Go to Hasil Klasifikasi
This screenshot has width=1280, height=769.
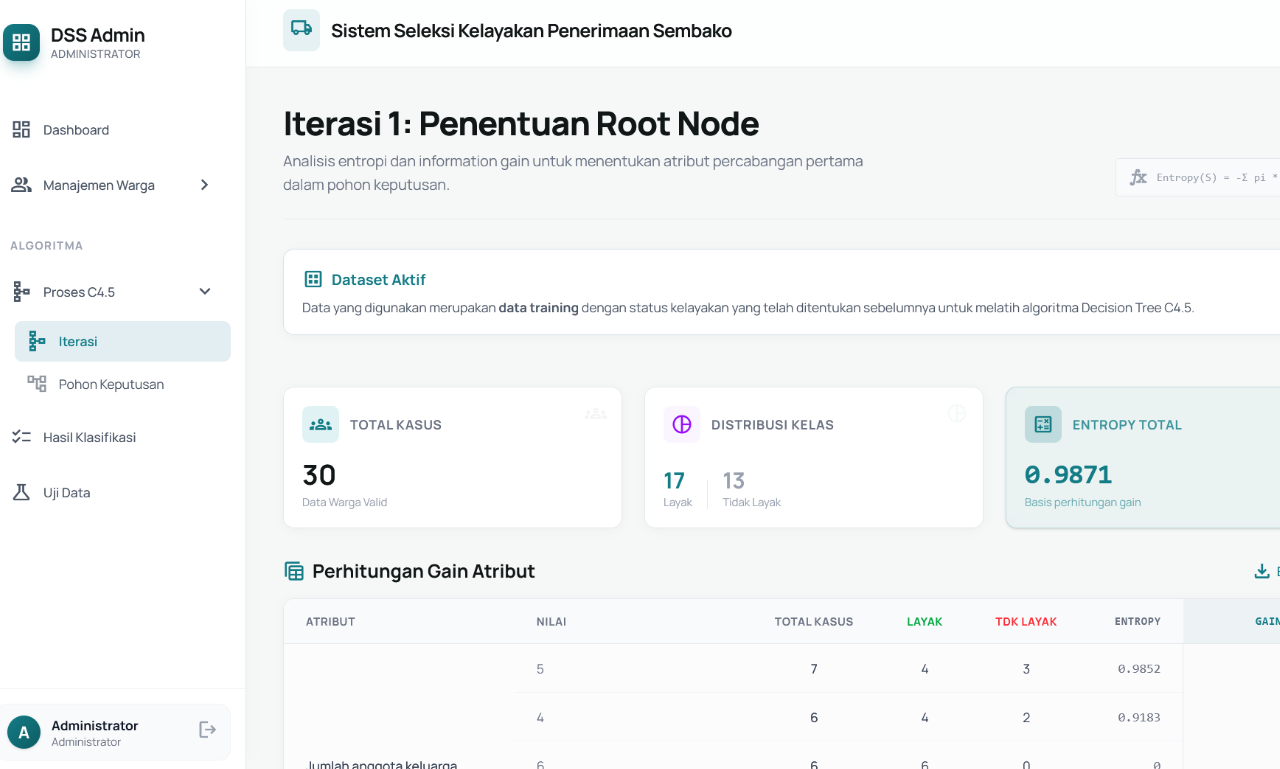pyautogui.click(x=89, y=437)
